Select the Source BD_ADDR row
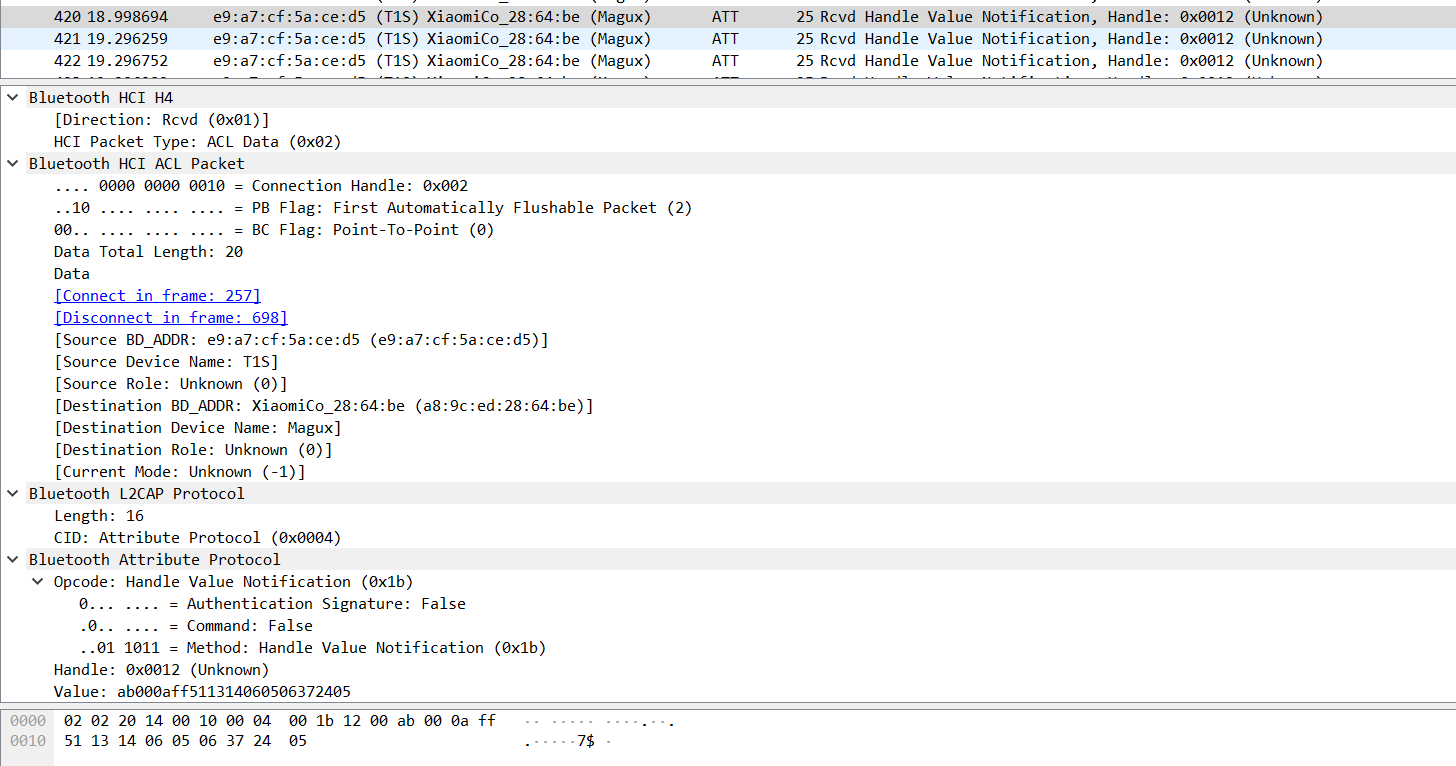 tap(301, 340)
